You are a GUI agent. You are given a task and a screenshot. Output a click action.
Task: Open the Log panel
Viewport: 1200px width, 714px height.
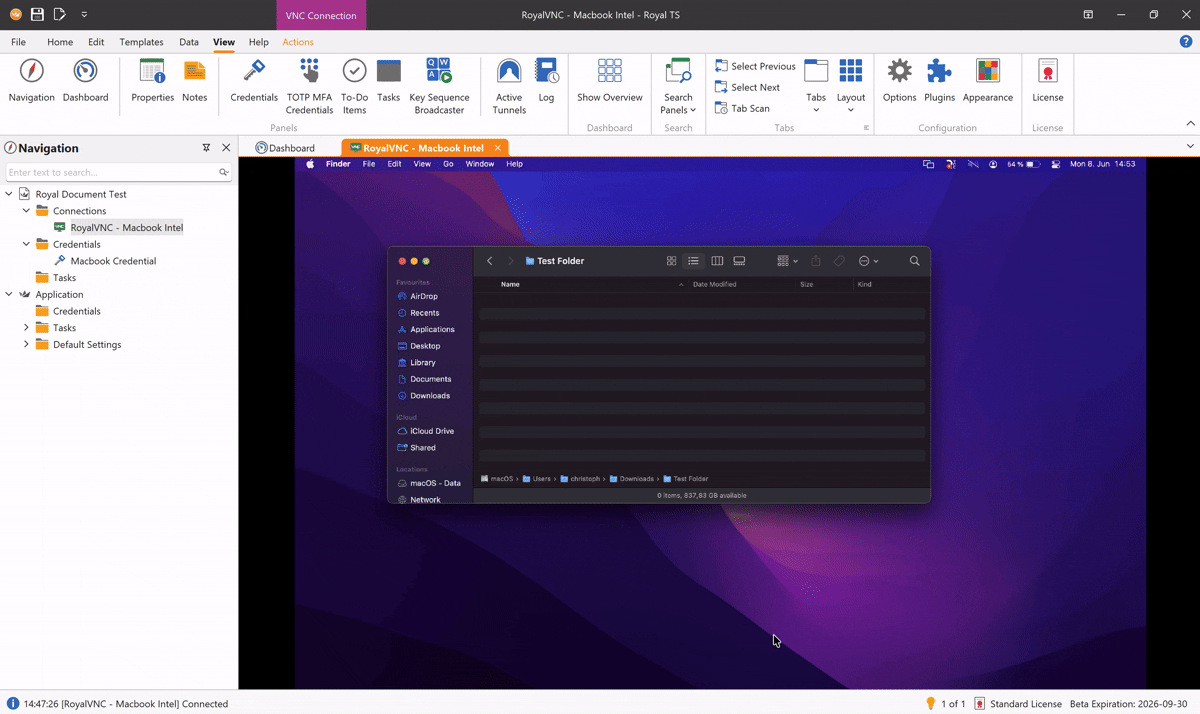click(546, 81)
